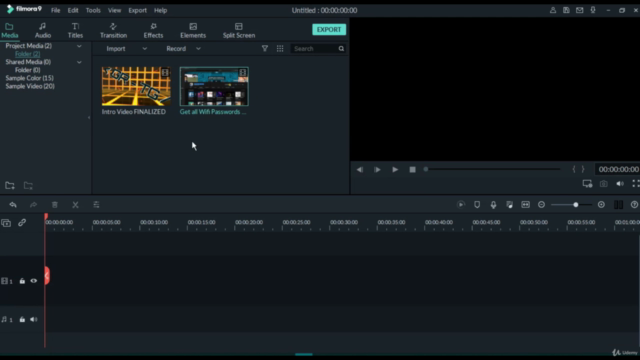Open preview display settings monitor icon
640x360 pixels.
pos(587,184)
